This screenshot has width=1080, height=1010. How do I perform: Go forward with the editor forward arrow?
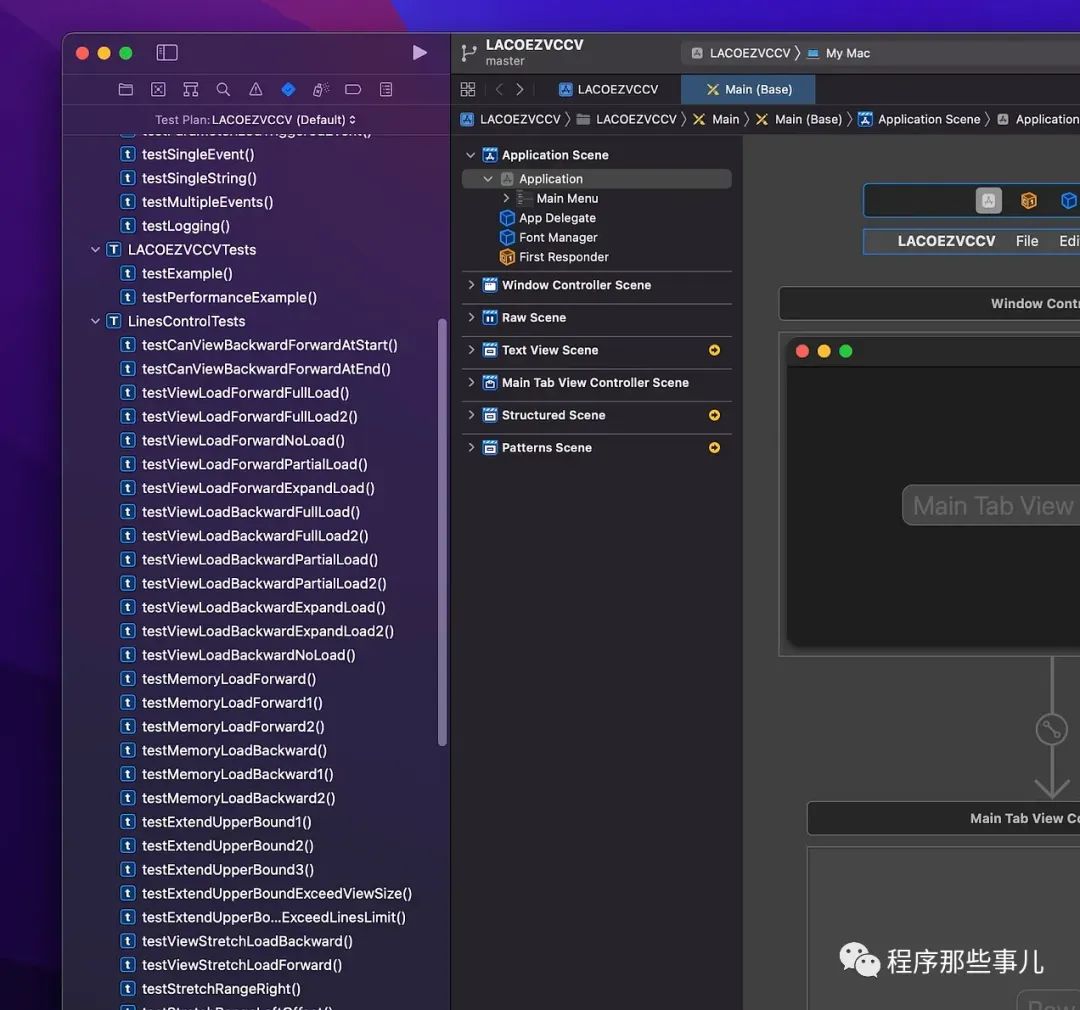click(520, 90)
